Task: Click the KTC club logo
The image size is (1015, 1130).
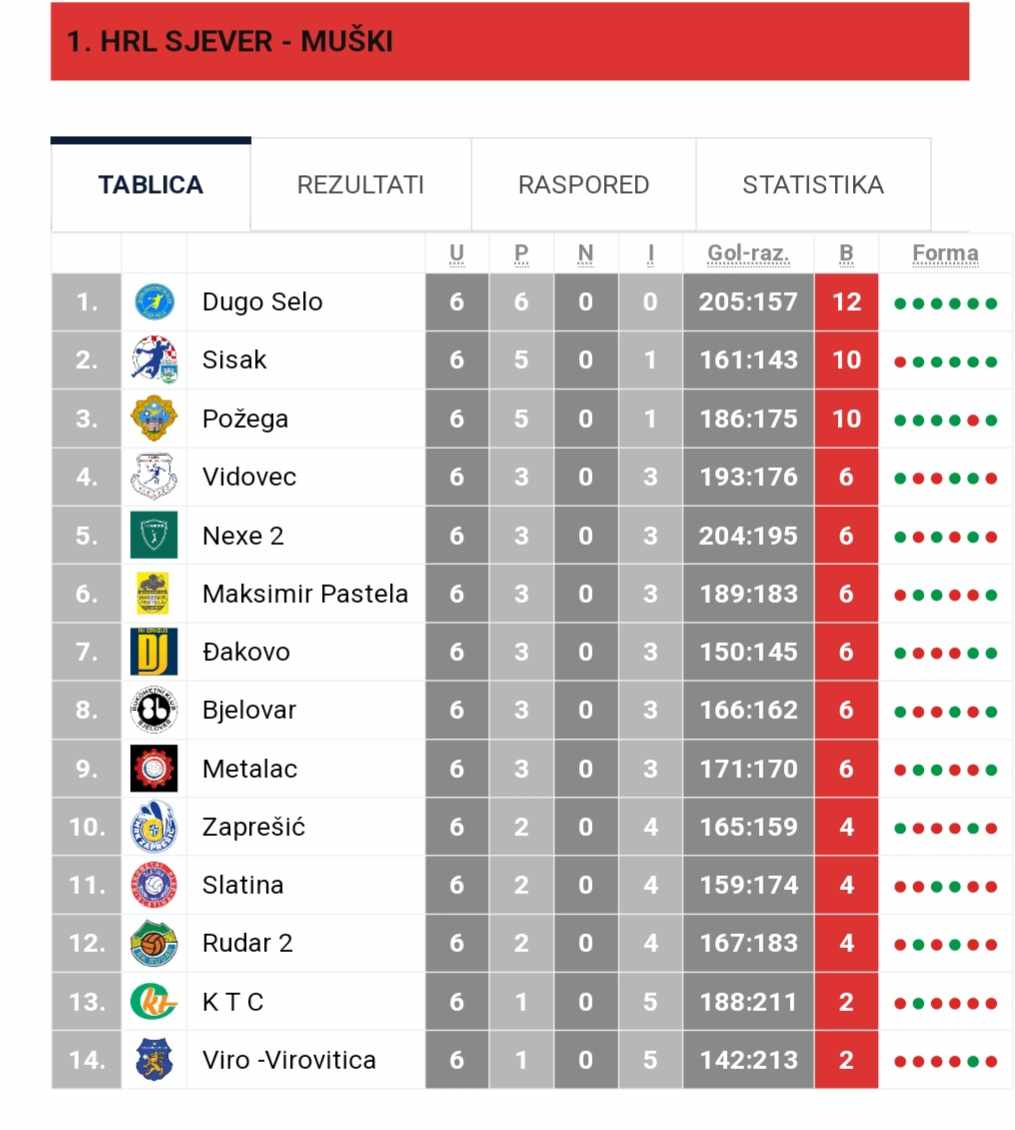Action: click(154, 1001)
